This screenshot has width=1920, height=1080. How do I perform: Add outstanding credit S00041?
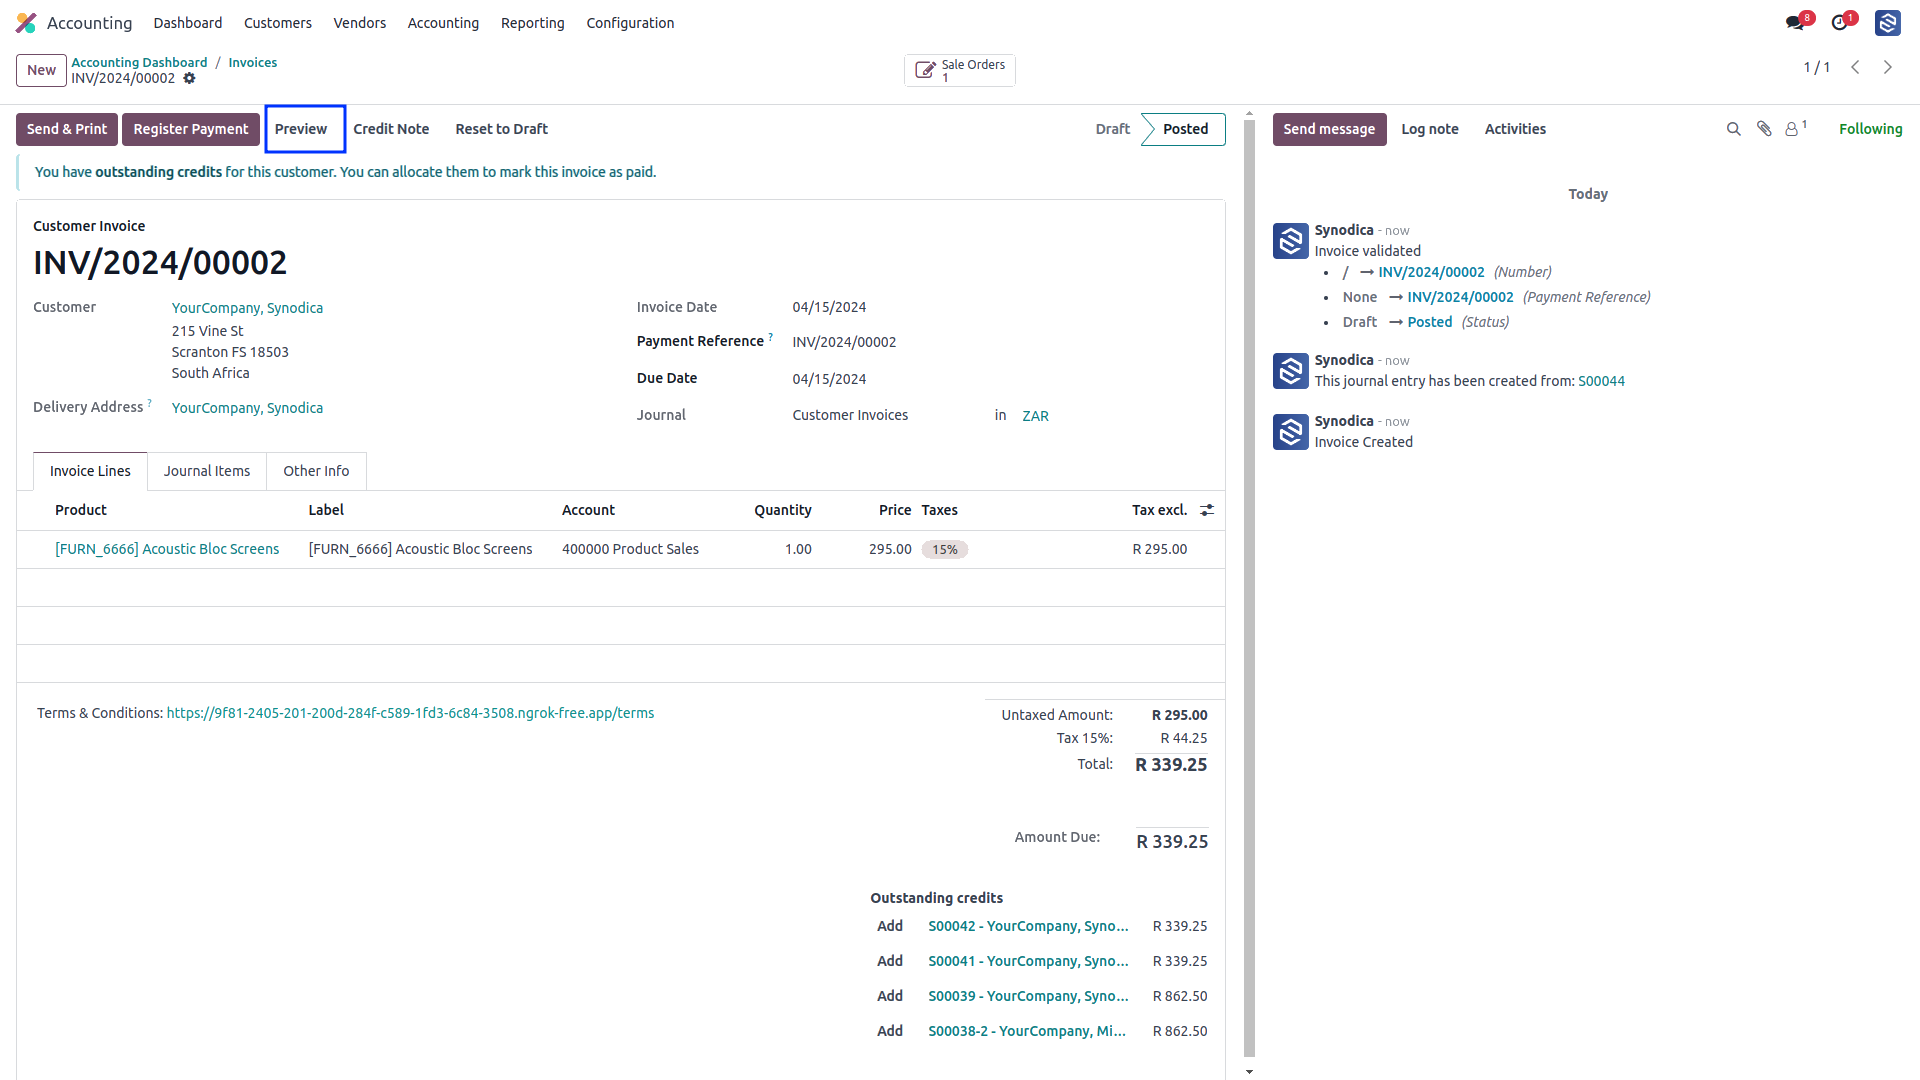(890, 961)
